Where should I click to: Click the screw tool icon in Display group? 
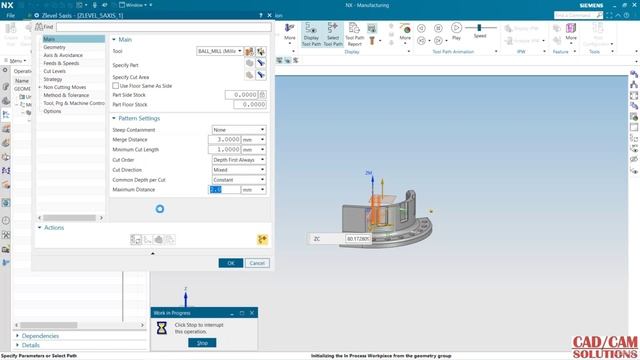[372, 40]
